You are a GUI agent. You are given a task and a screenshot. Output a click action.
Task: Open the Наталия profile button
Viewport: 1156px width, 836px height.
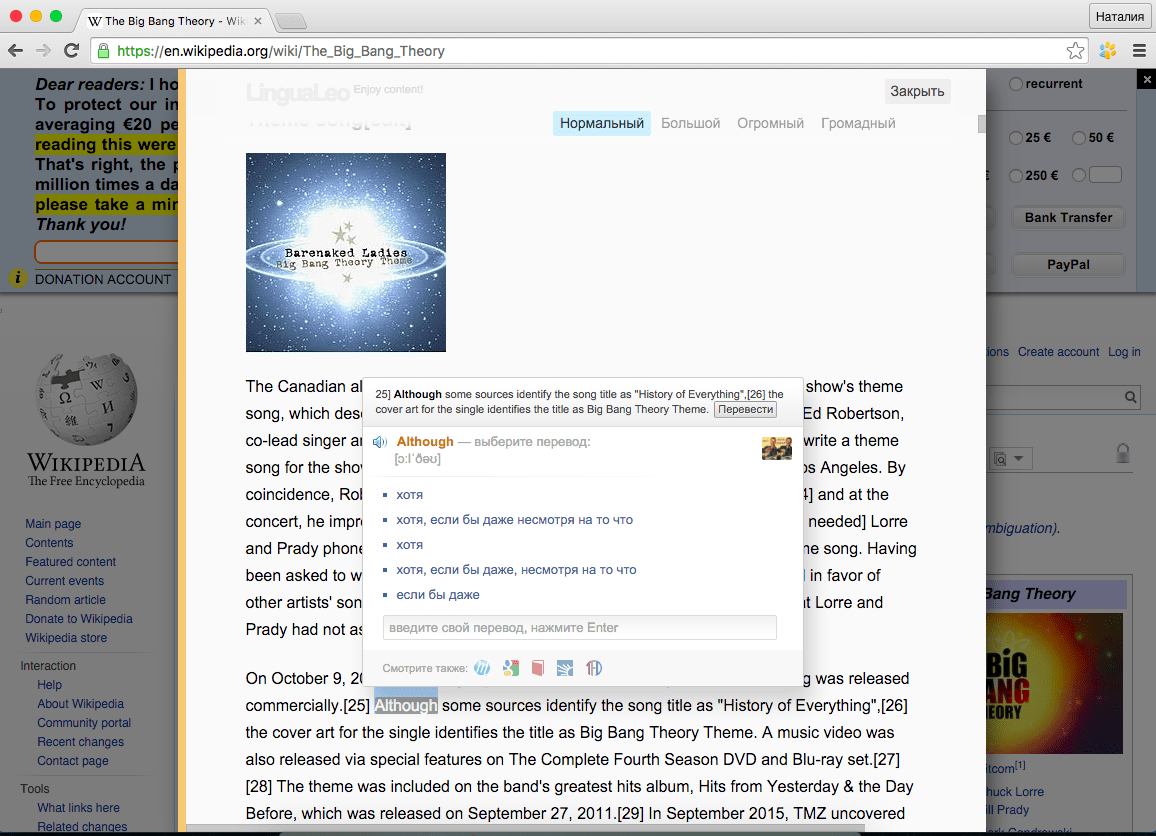[1119, 16]
